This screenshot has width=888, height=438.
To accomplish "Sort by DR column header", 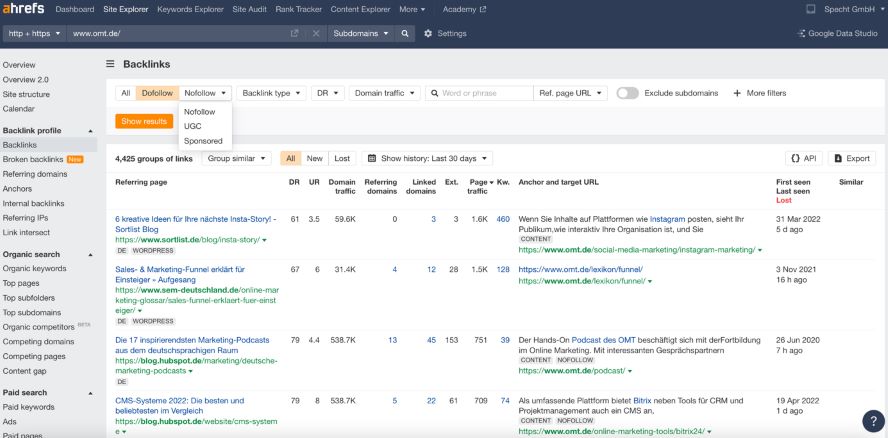I will pyautogui.click(x=294, y=182).
